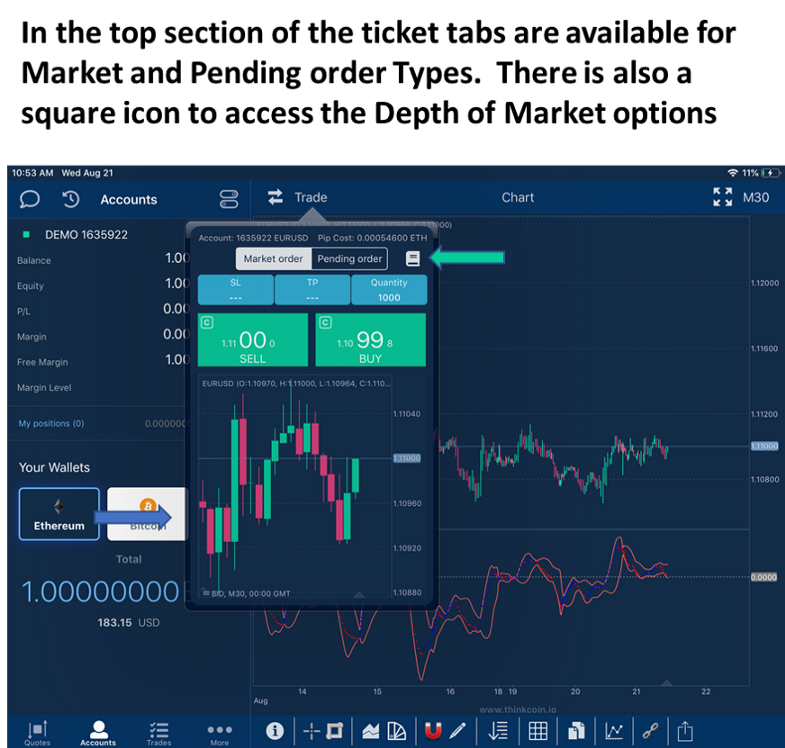Open the Trades tab

(159, 733)
